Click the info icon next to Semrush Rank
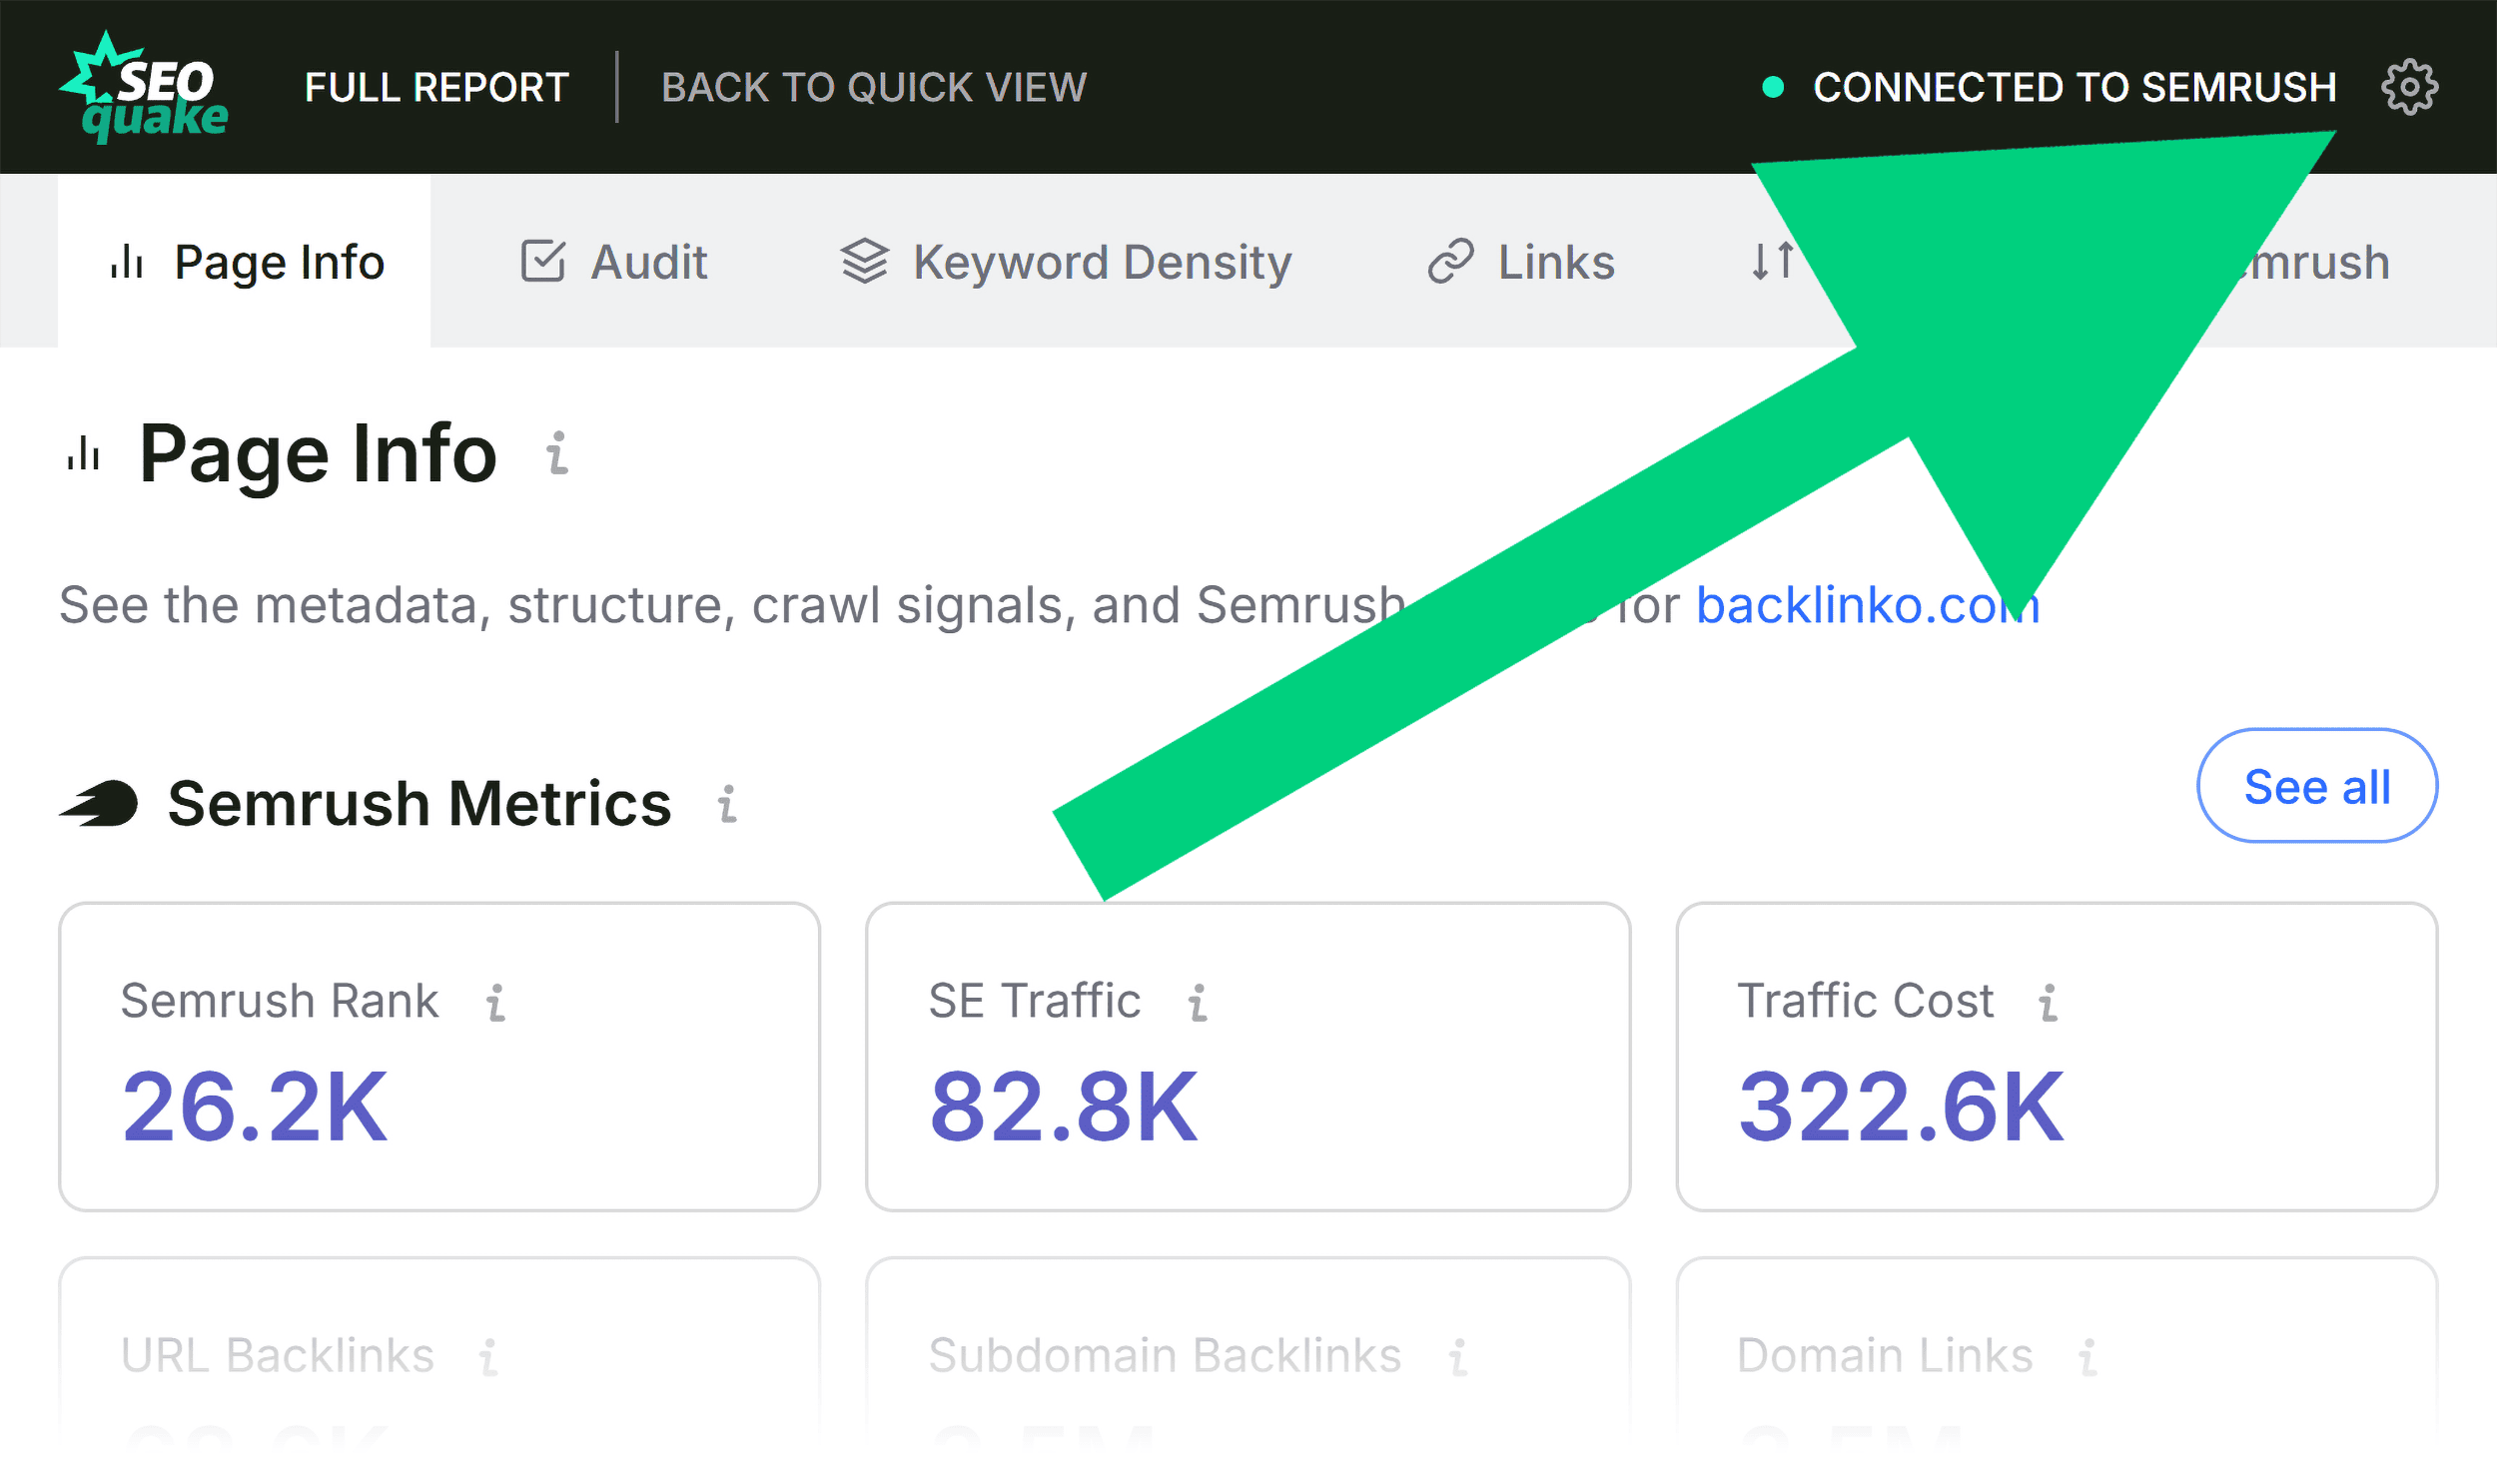 pos(496,1002)
